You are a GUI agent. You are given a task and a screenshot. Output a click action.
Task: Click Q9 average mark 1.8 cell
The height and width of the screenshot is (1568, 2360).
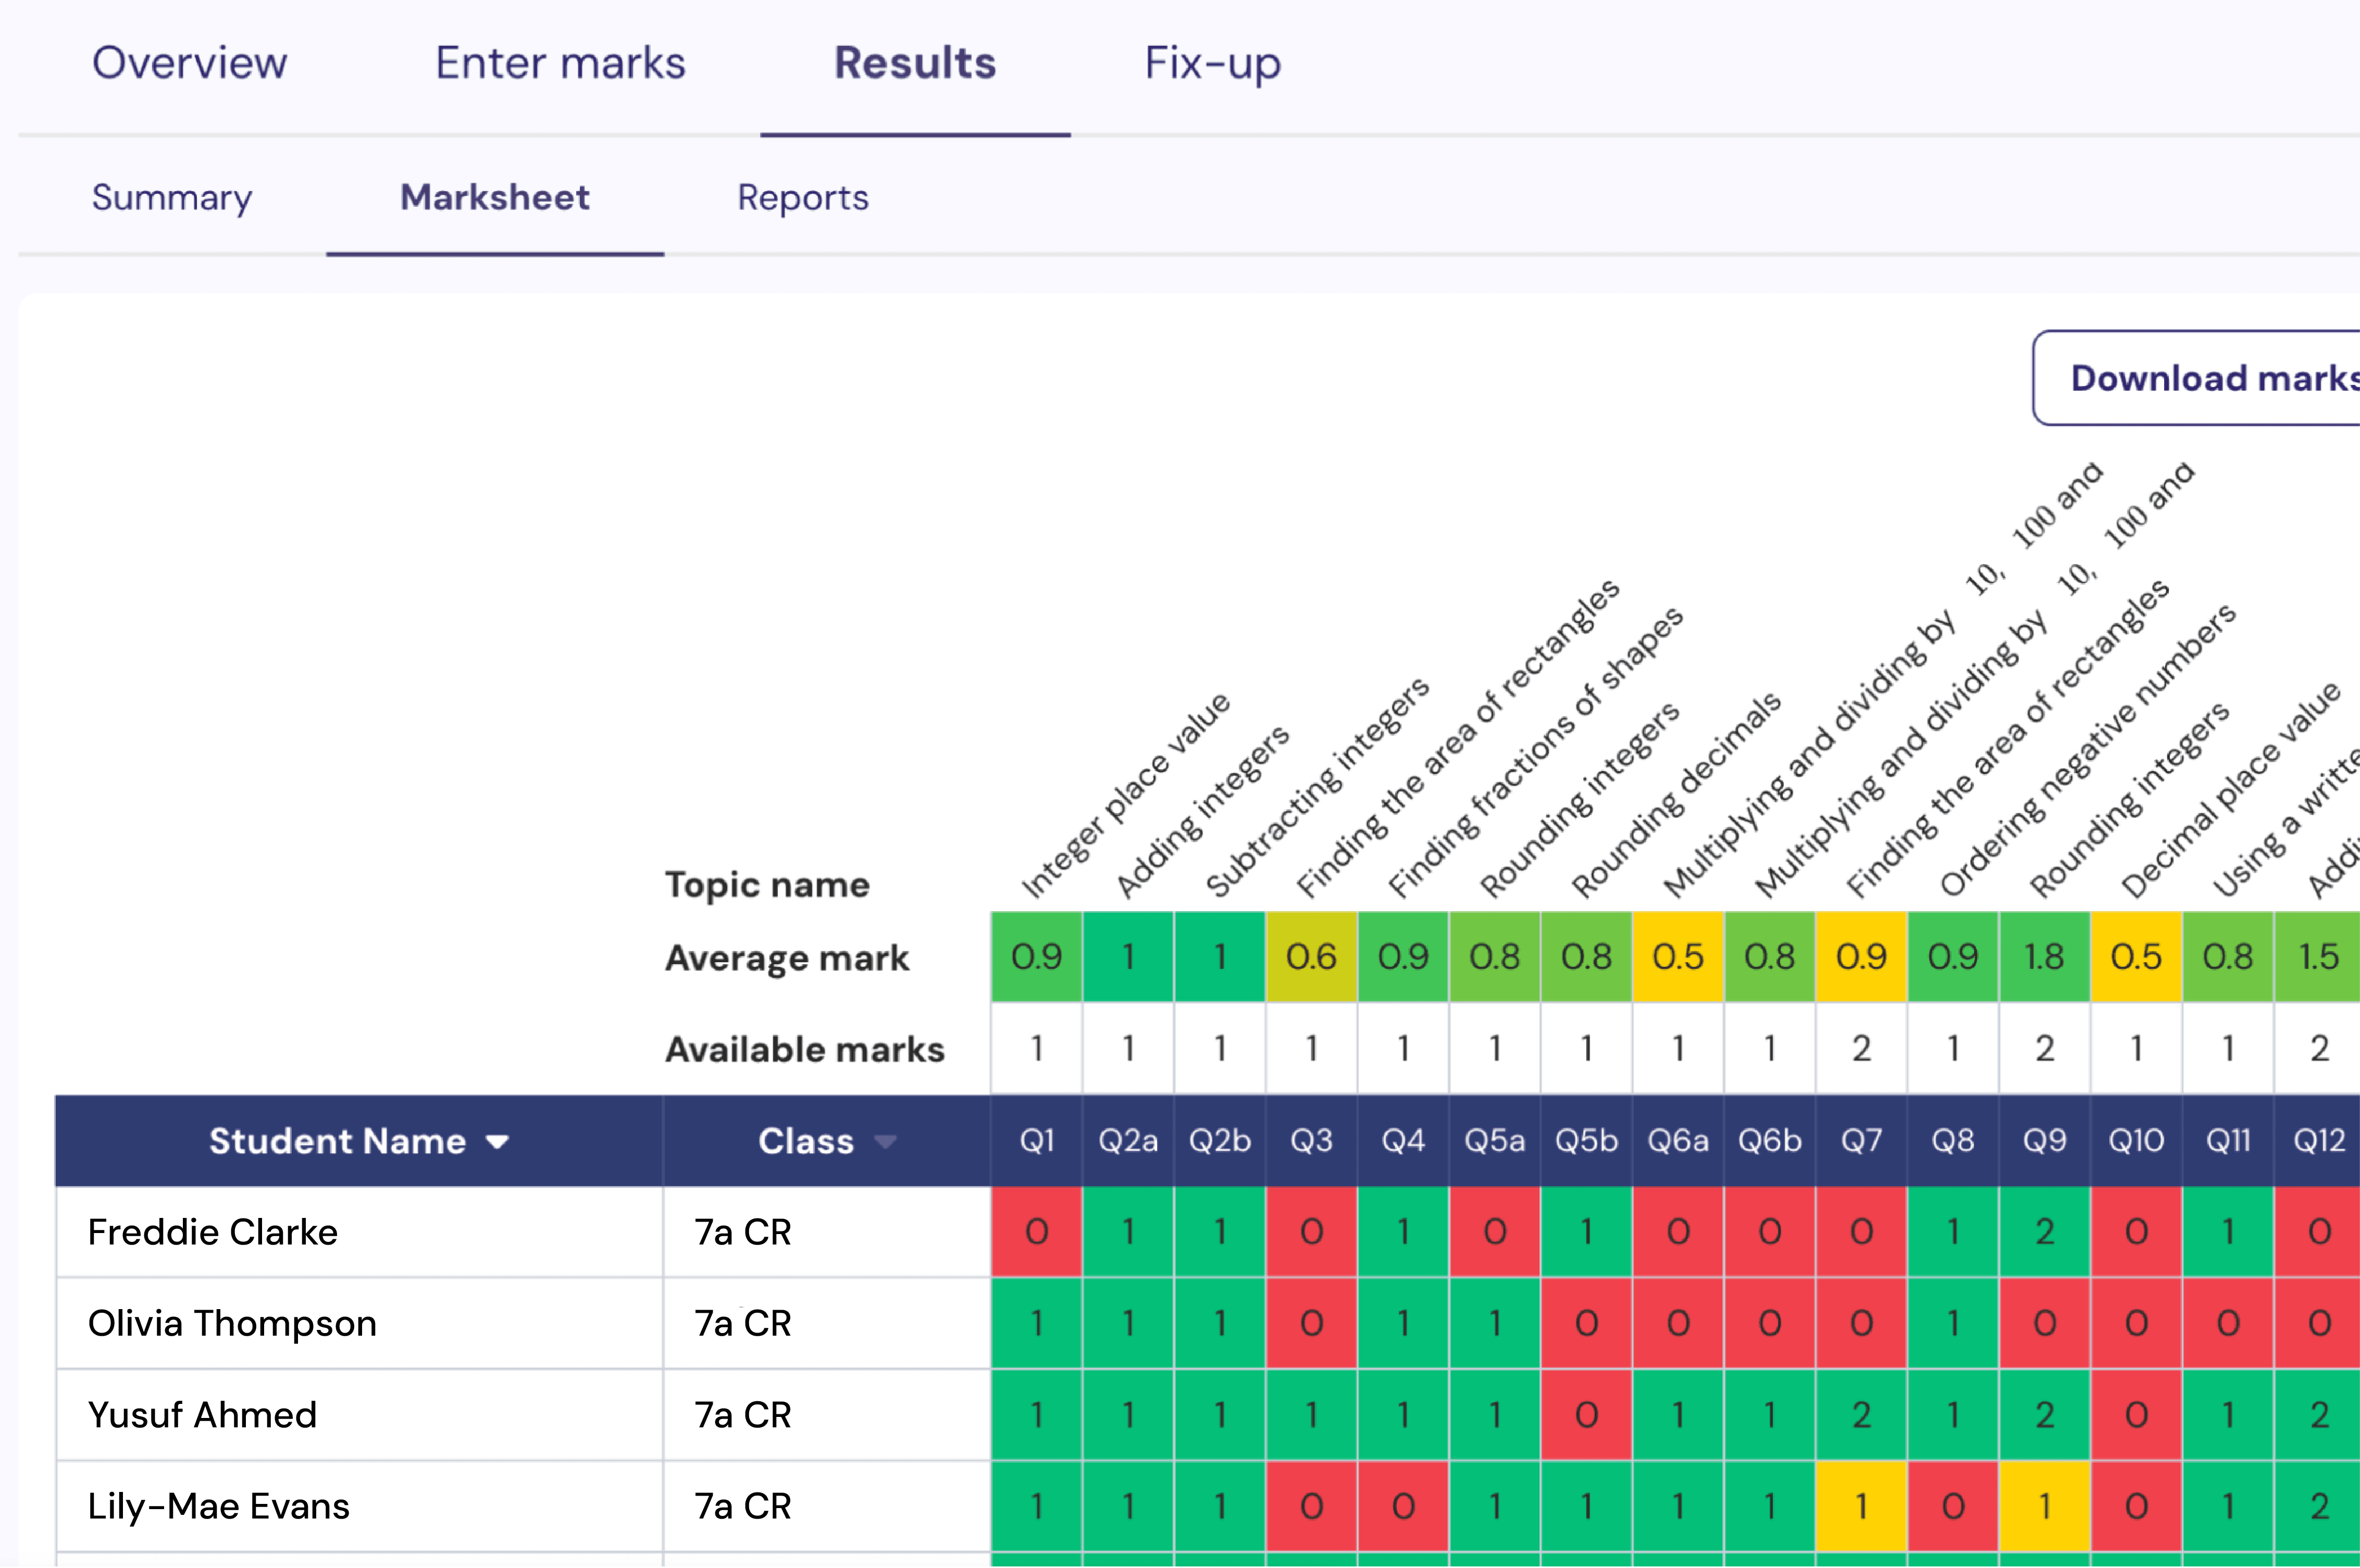click(x=2044, y=957)
